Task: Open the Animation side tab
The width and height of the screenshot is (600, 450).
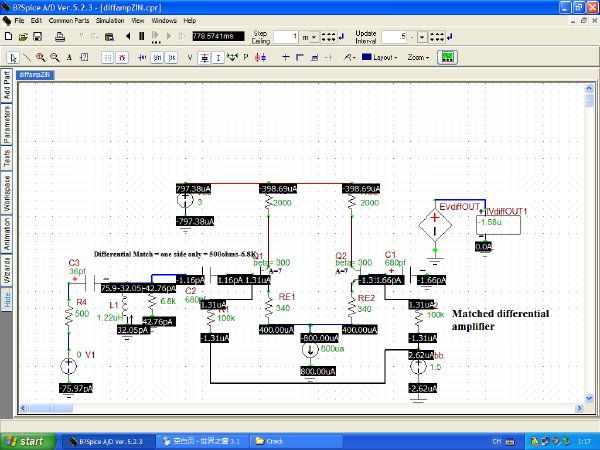Action: point(7,234)
